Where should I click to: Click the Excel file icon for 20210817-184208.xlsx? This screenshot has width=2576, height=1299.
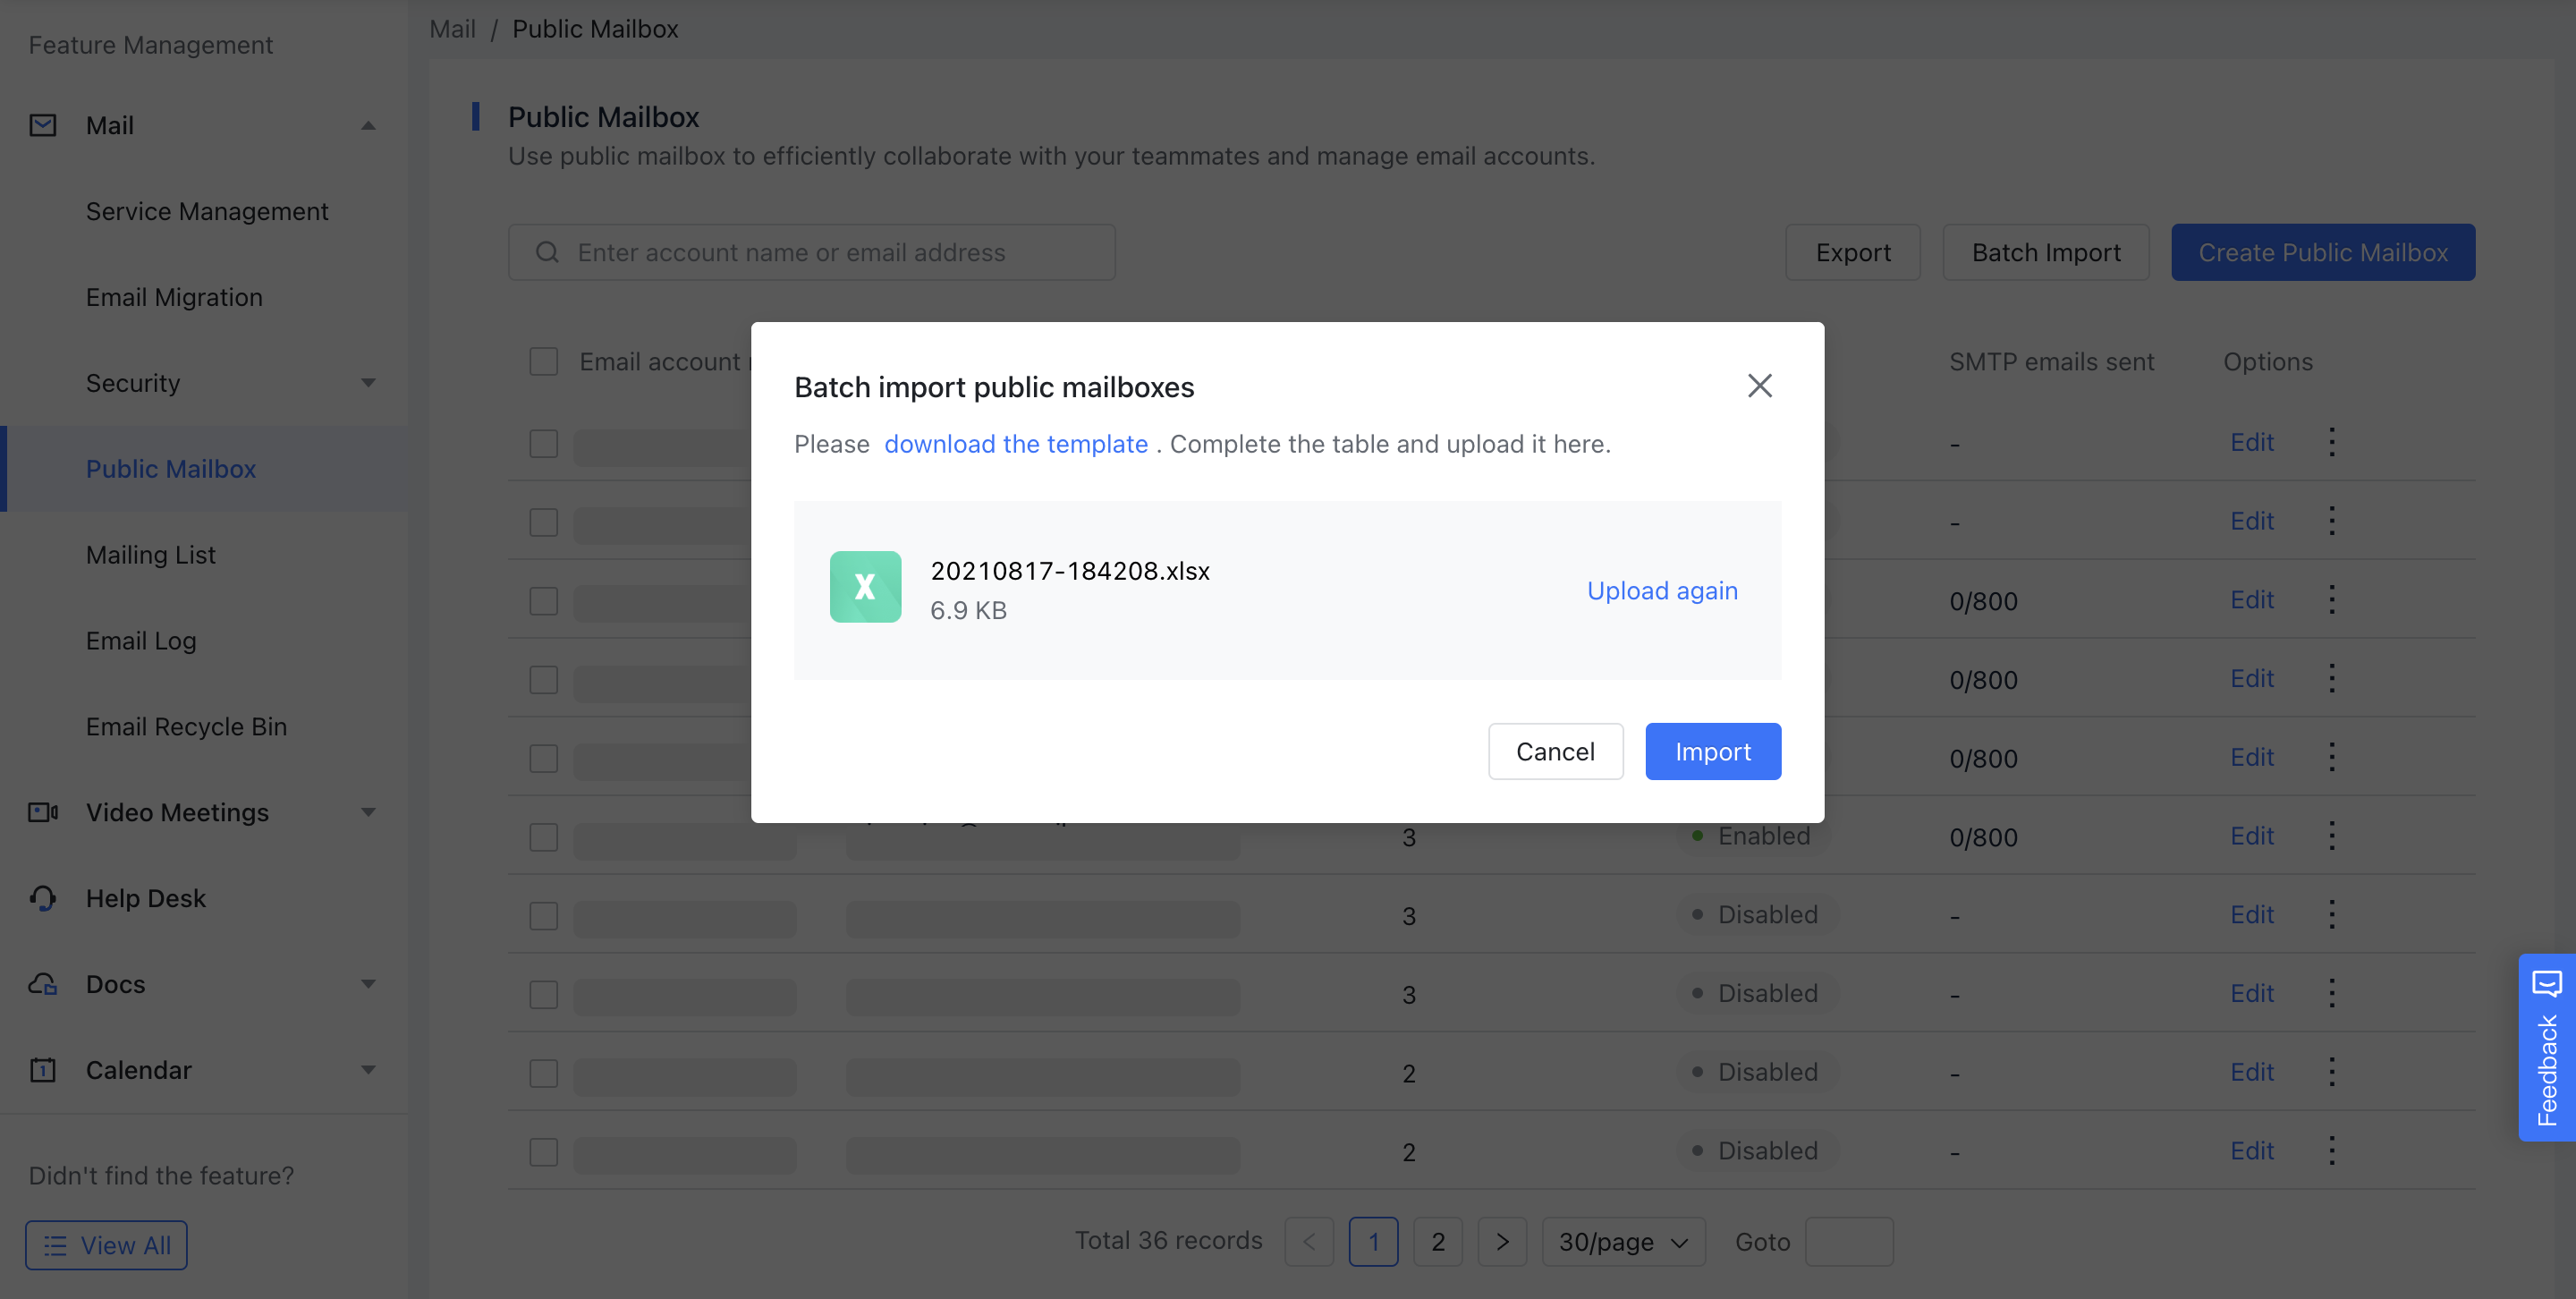[x=864, y=587]
